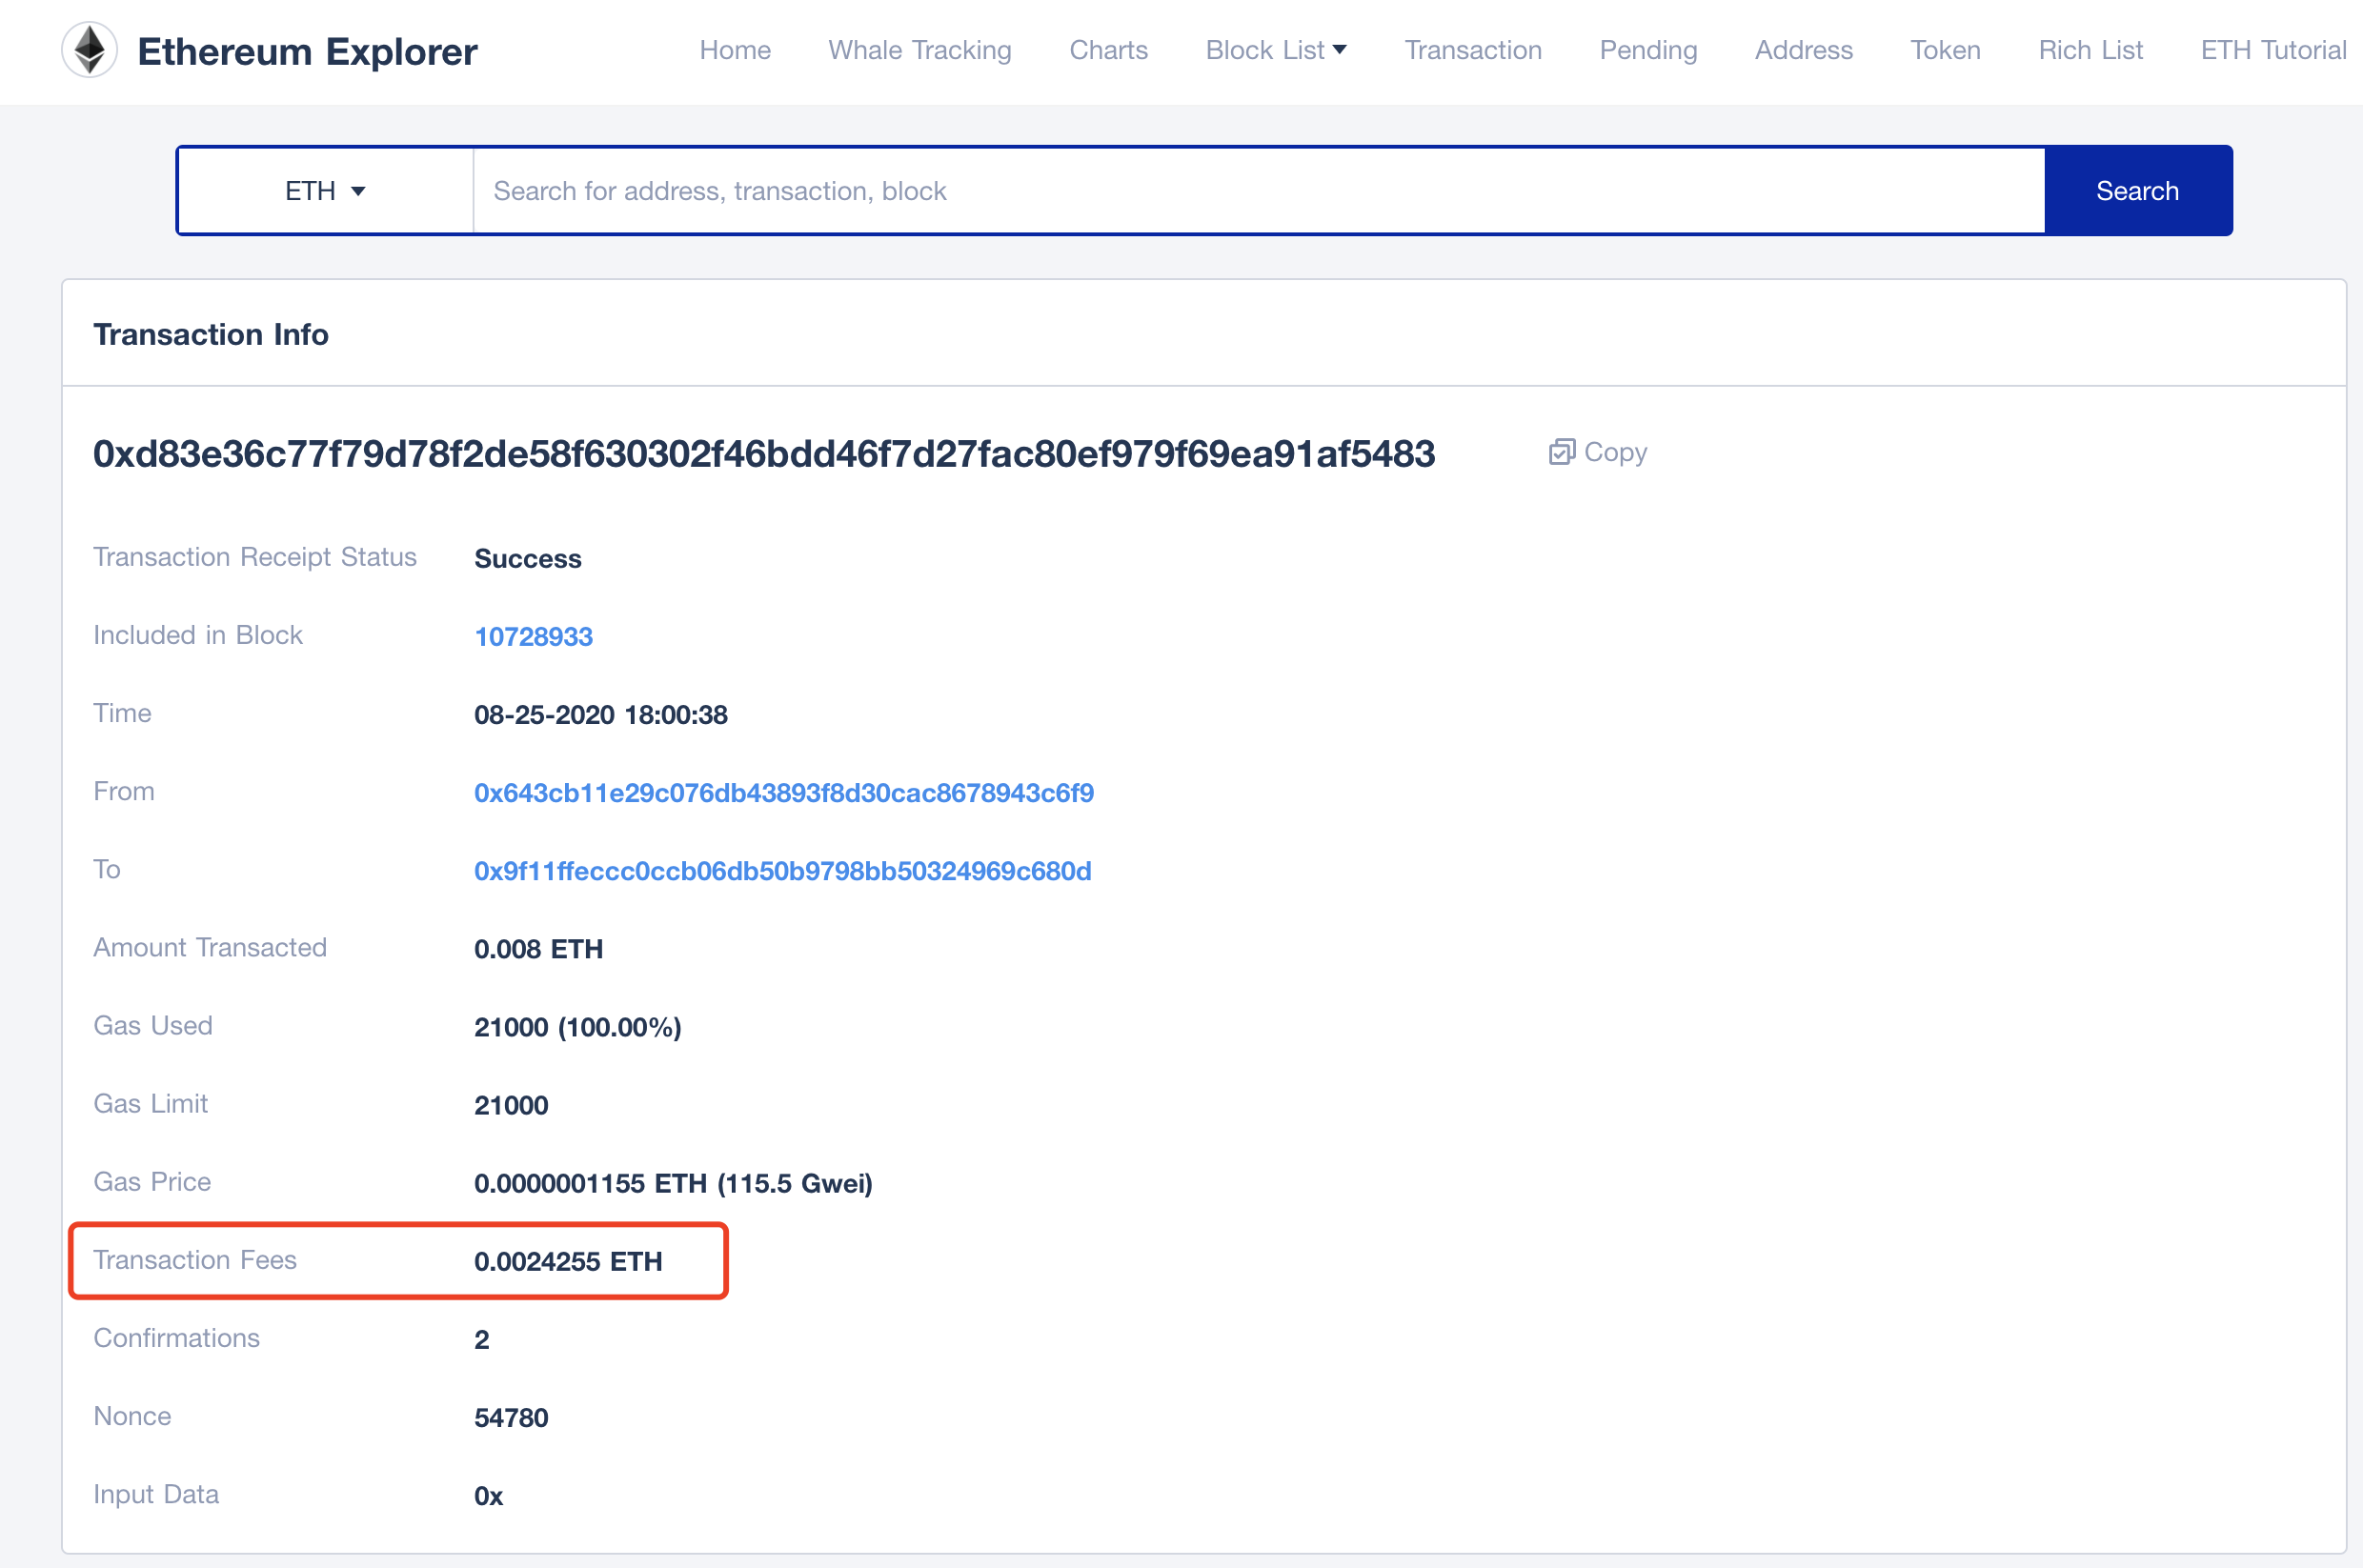Open the ETH currency dropdown
Screen dimensions: 2363x1568
pos(325,191)
